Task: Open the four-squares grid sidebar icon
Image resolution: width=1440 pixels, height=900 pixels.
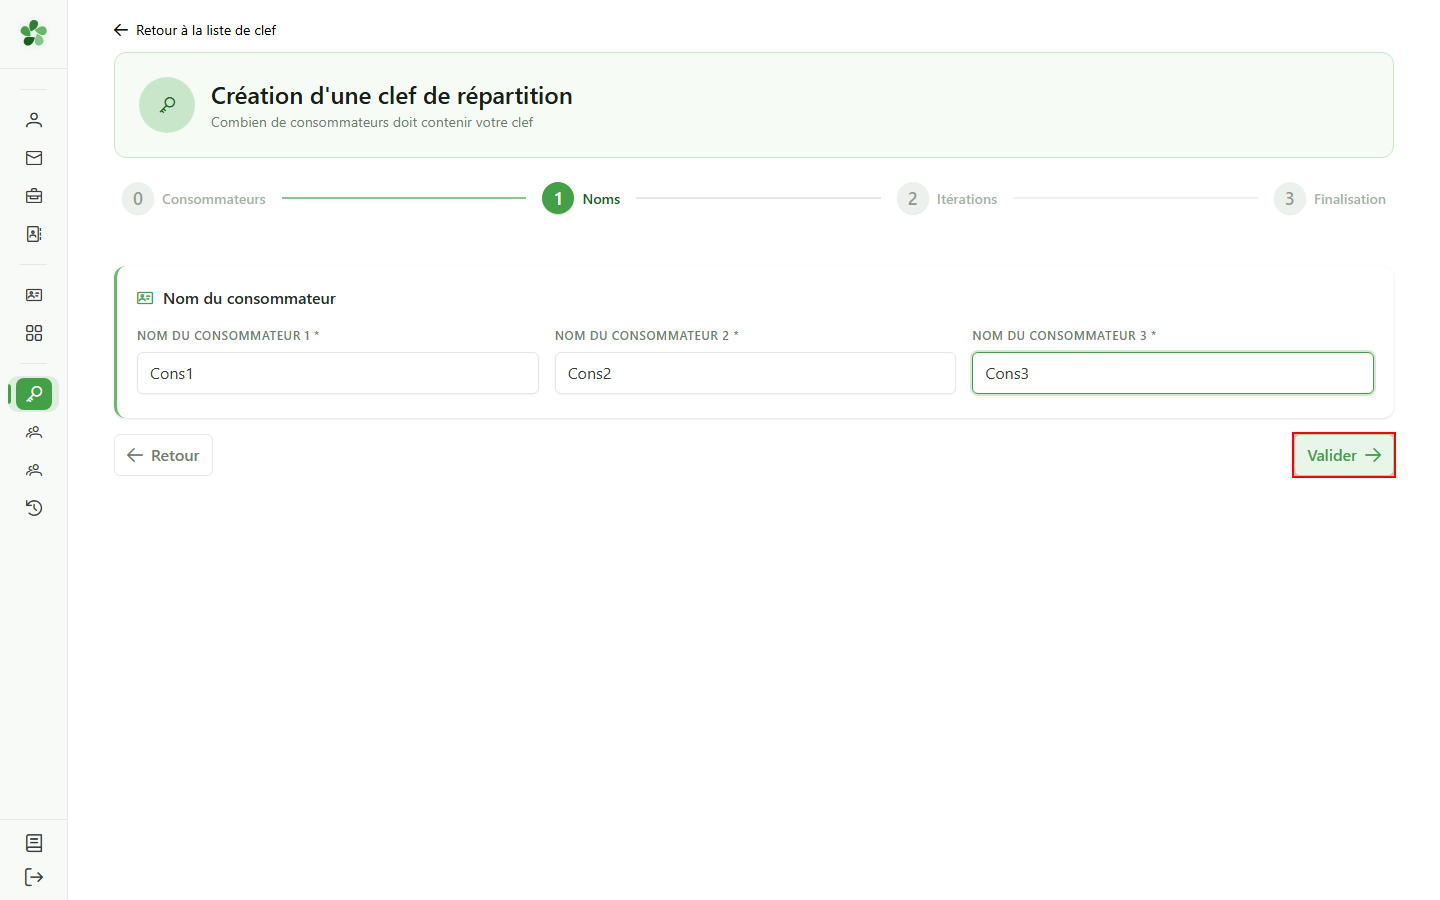Action: coord(34,333)
